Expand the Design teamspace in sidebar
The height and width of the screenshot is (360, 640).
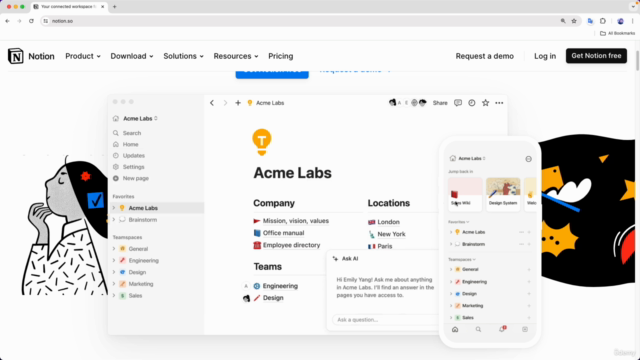pyautogui.click(x=114, y=272)
